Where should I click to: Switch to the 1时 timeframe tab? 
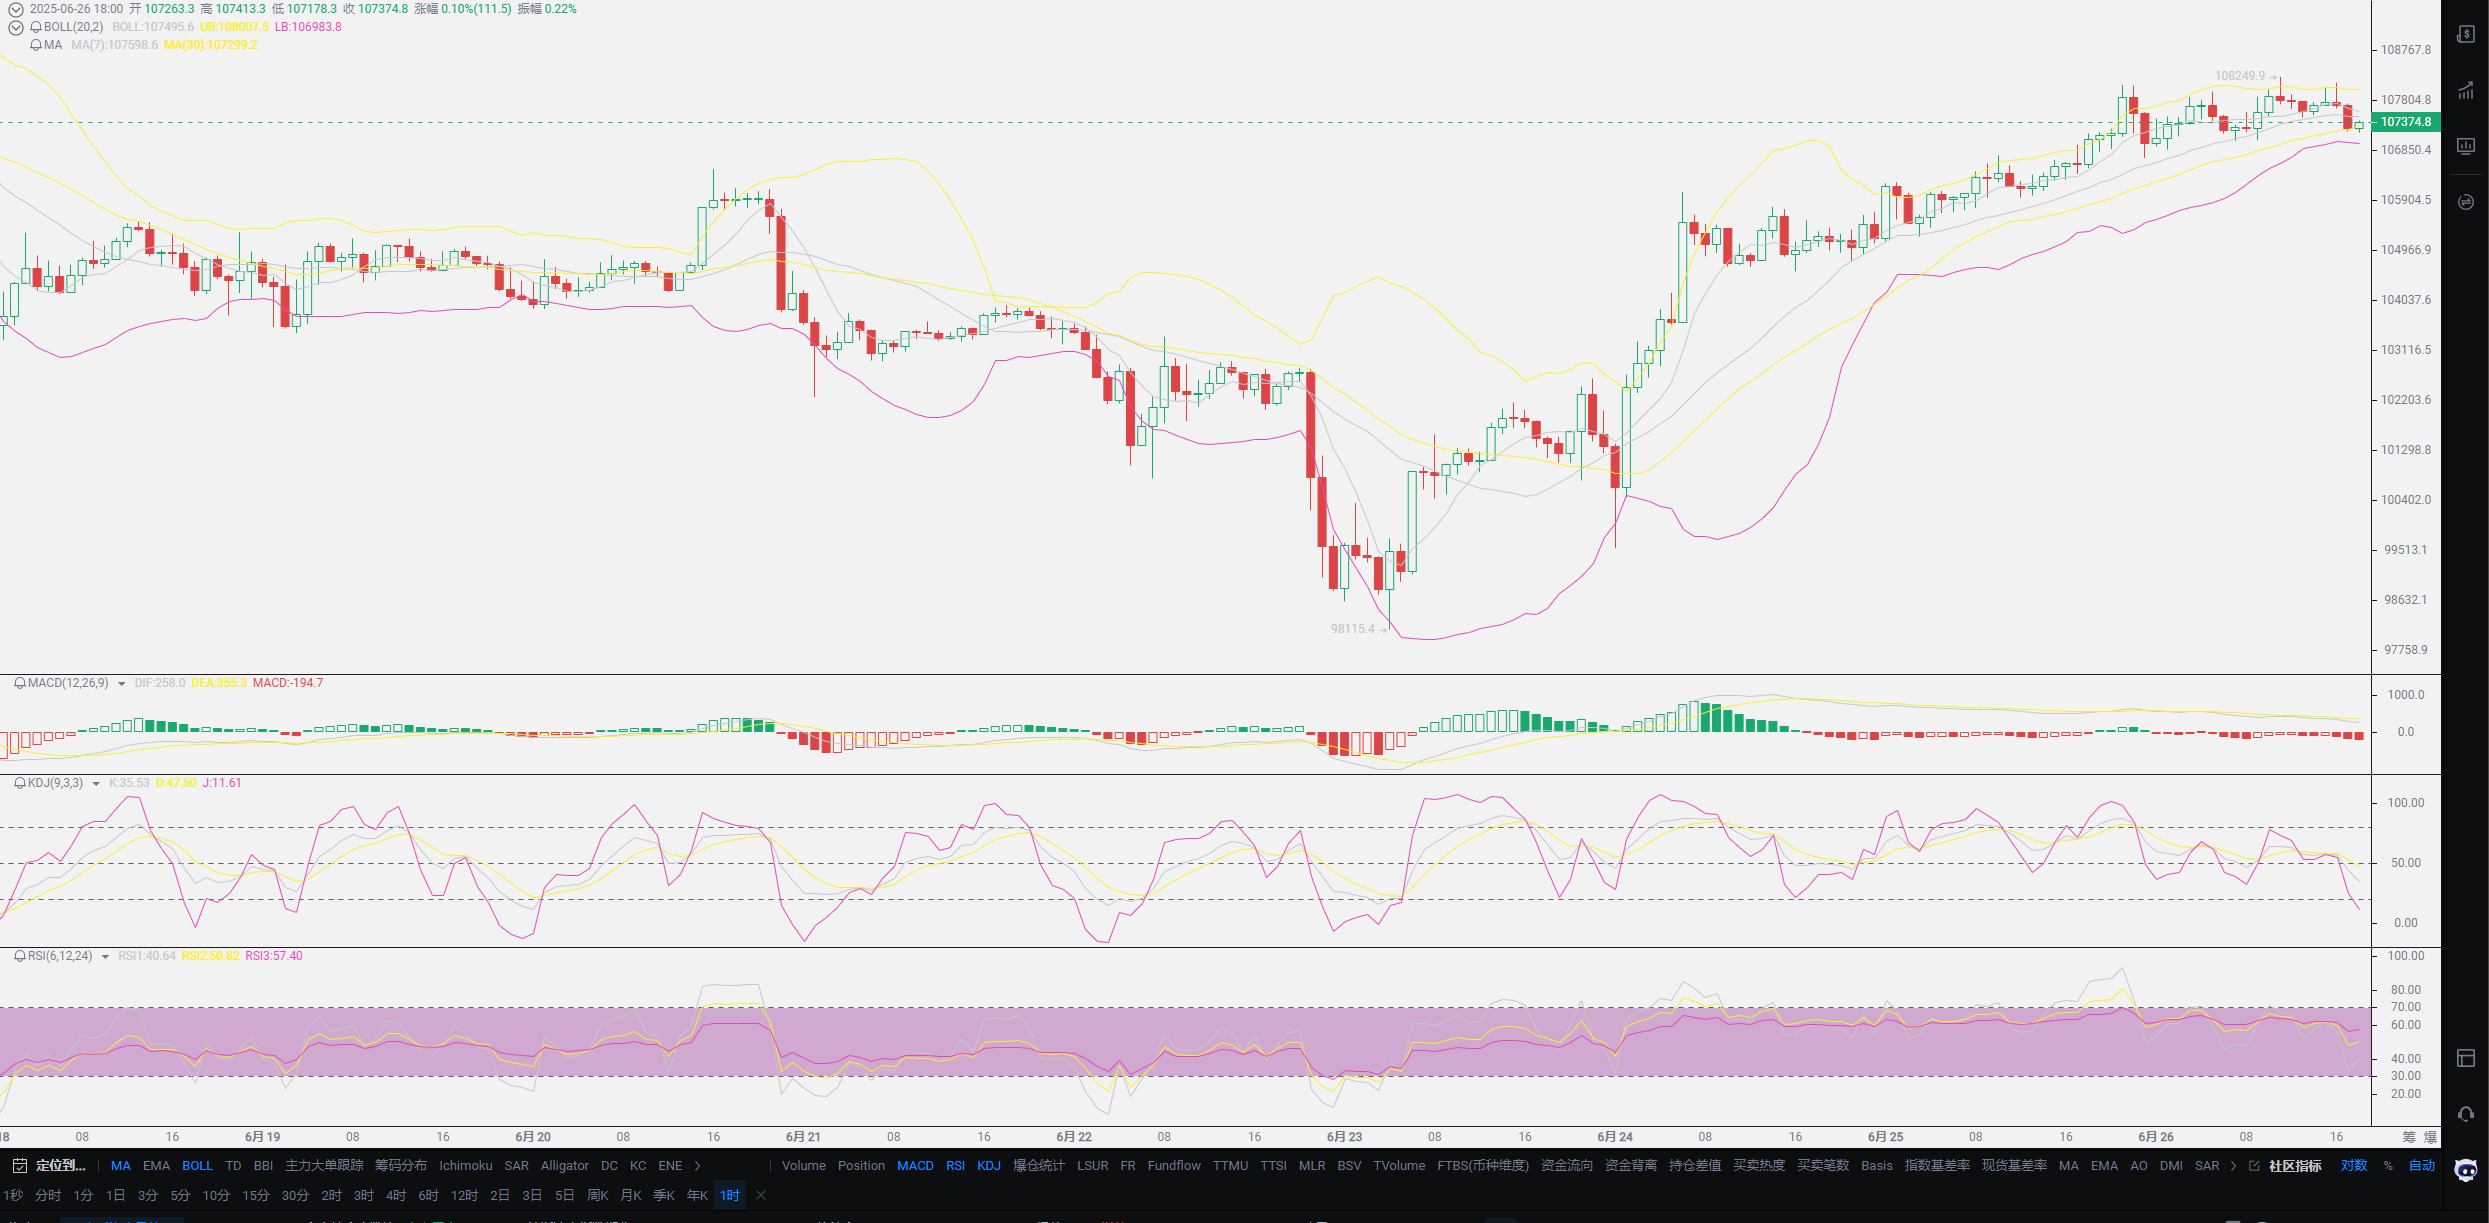pyautogui.click(x=730, y=1195)
